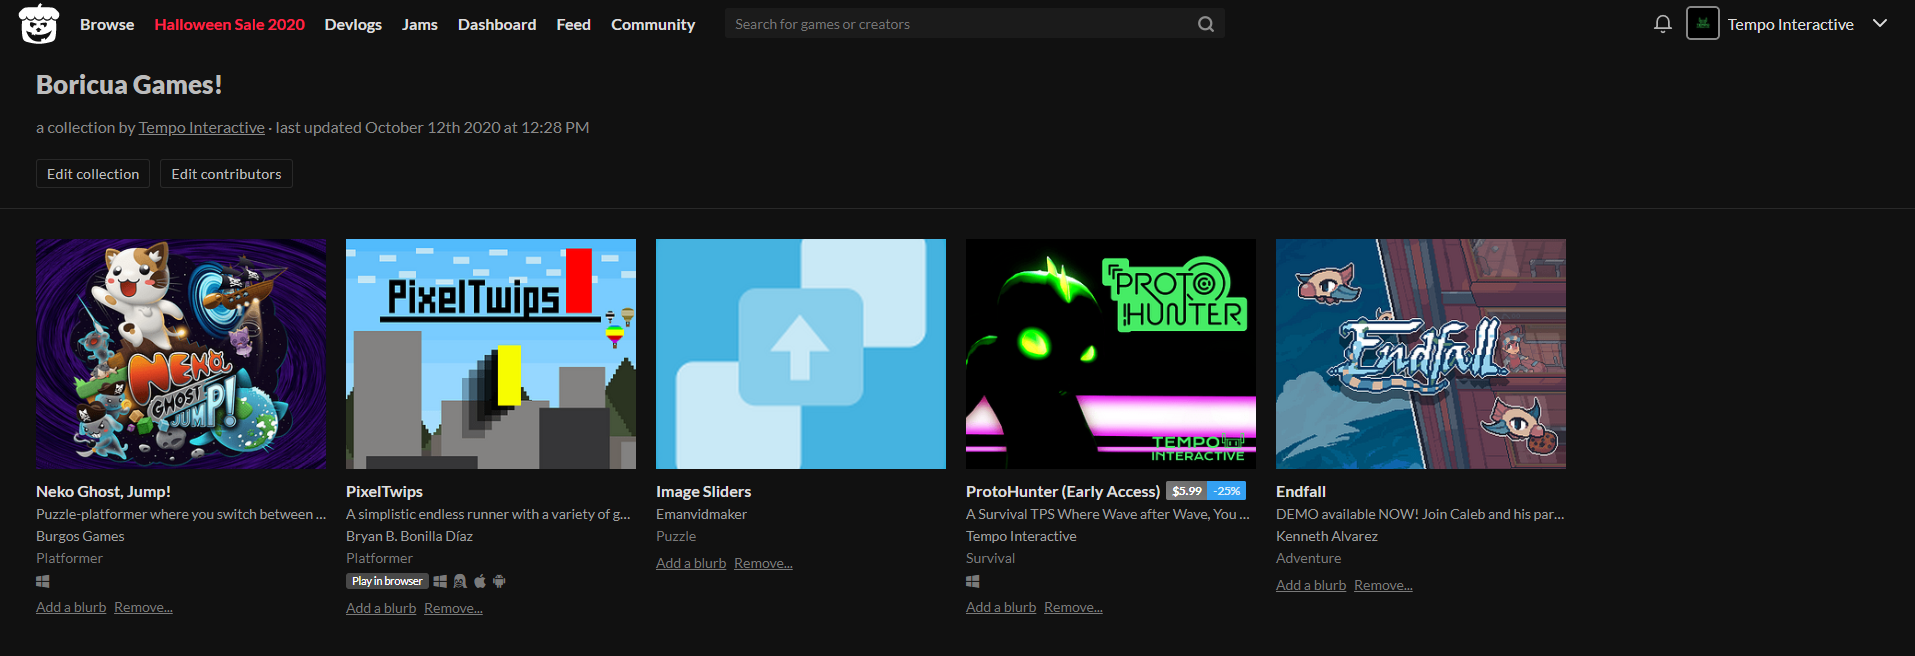Click the search games or creators field
This screenshot has width=1915, height=656.
click(960, 24)
